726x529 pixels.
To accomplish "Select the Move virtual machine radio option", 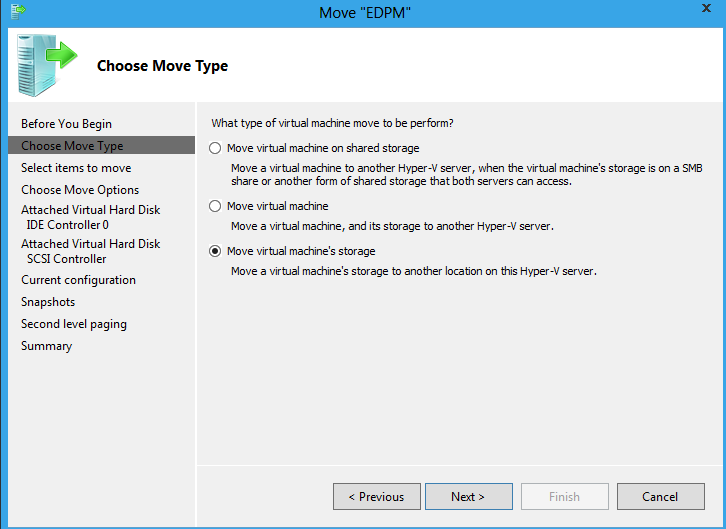I will (215, 206).
